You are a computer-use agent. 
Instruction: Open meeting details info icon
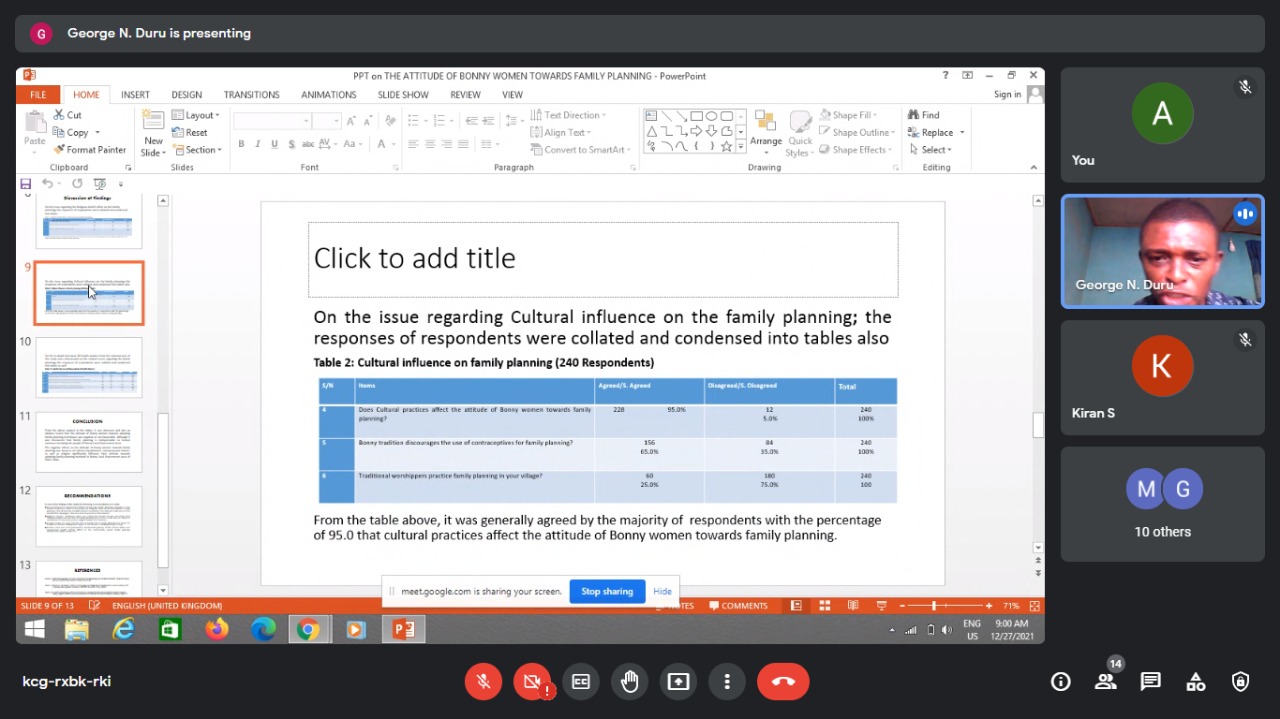tap(1061, 682)
